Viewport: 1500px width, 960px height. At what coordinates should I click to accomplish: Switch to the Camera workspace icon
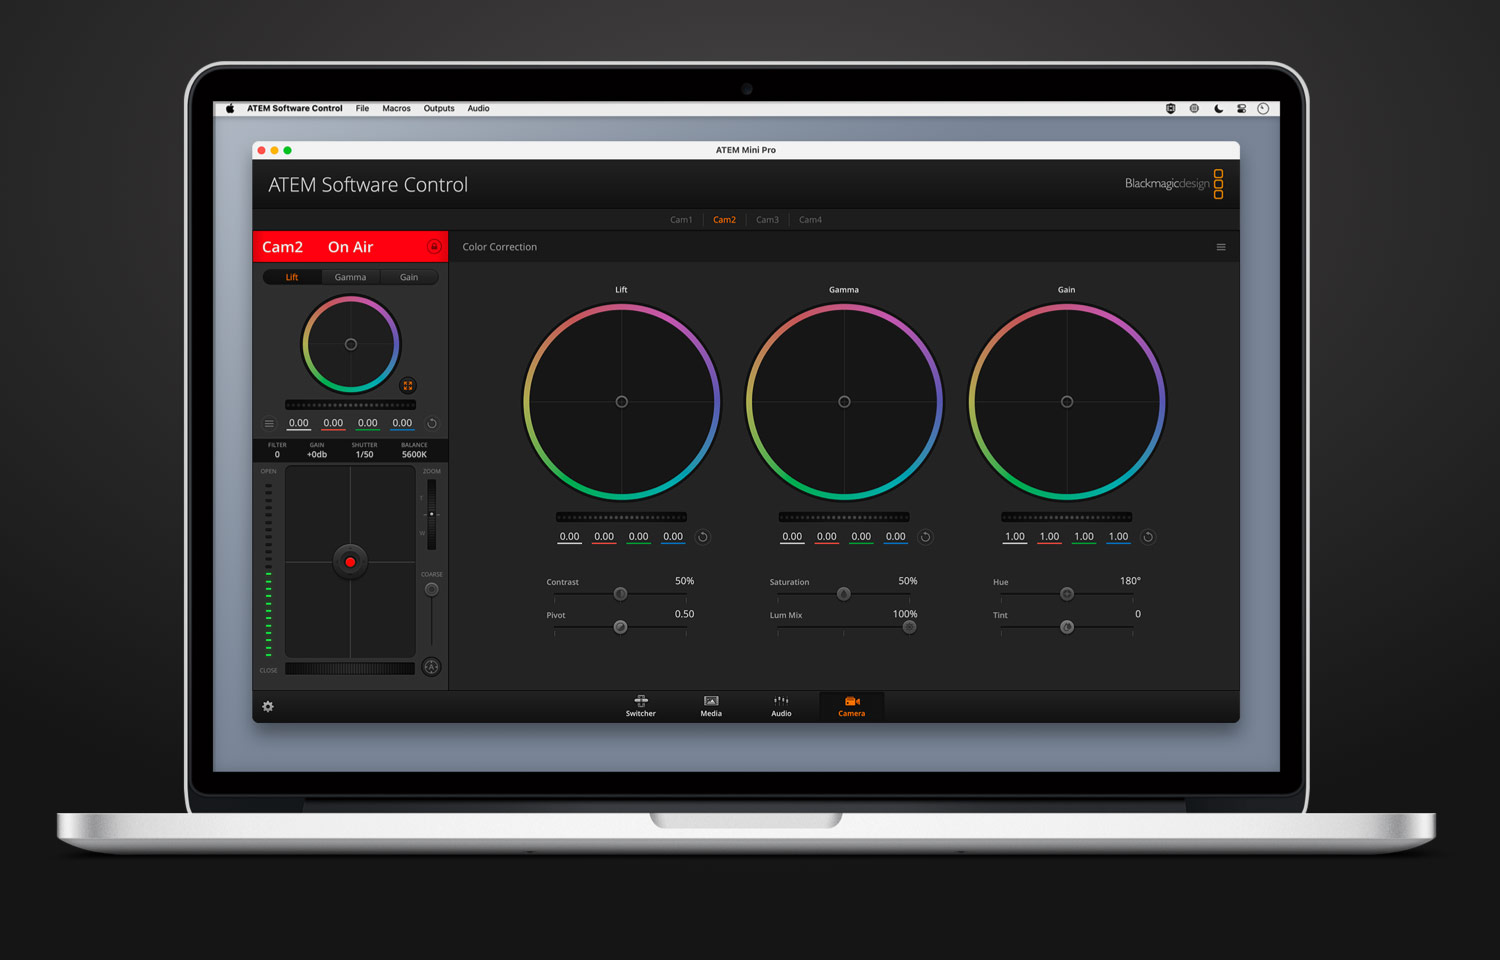(851, 706)
